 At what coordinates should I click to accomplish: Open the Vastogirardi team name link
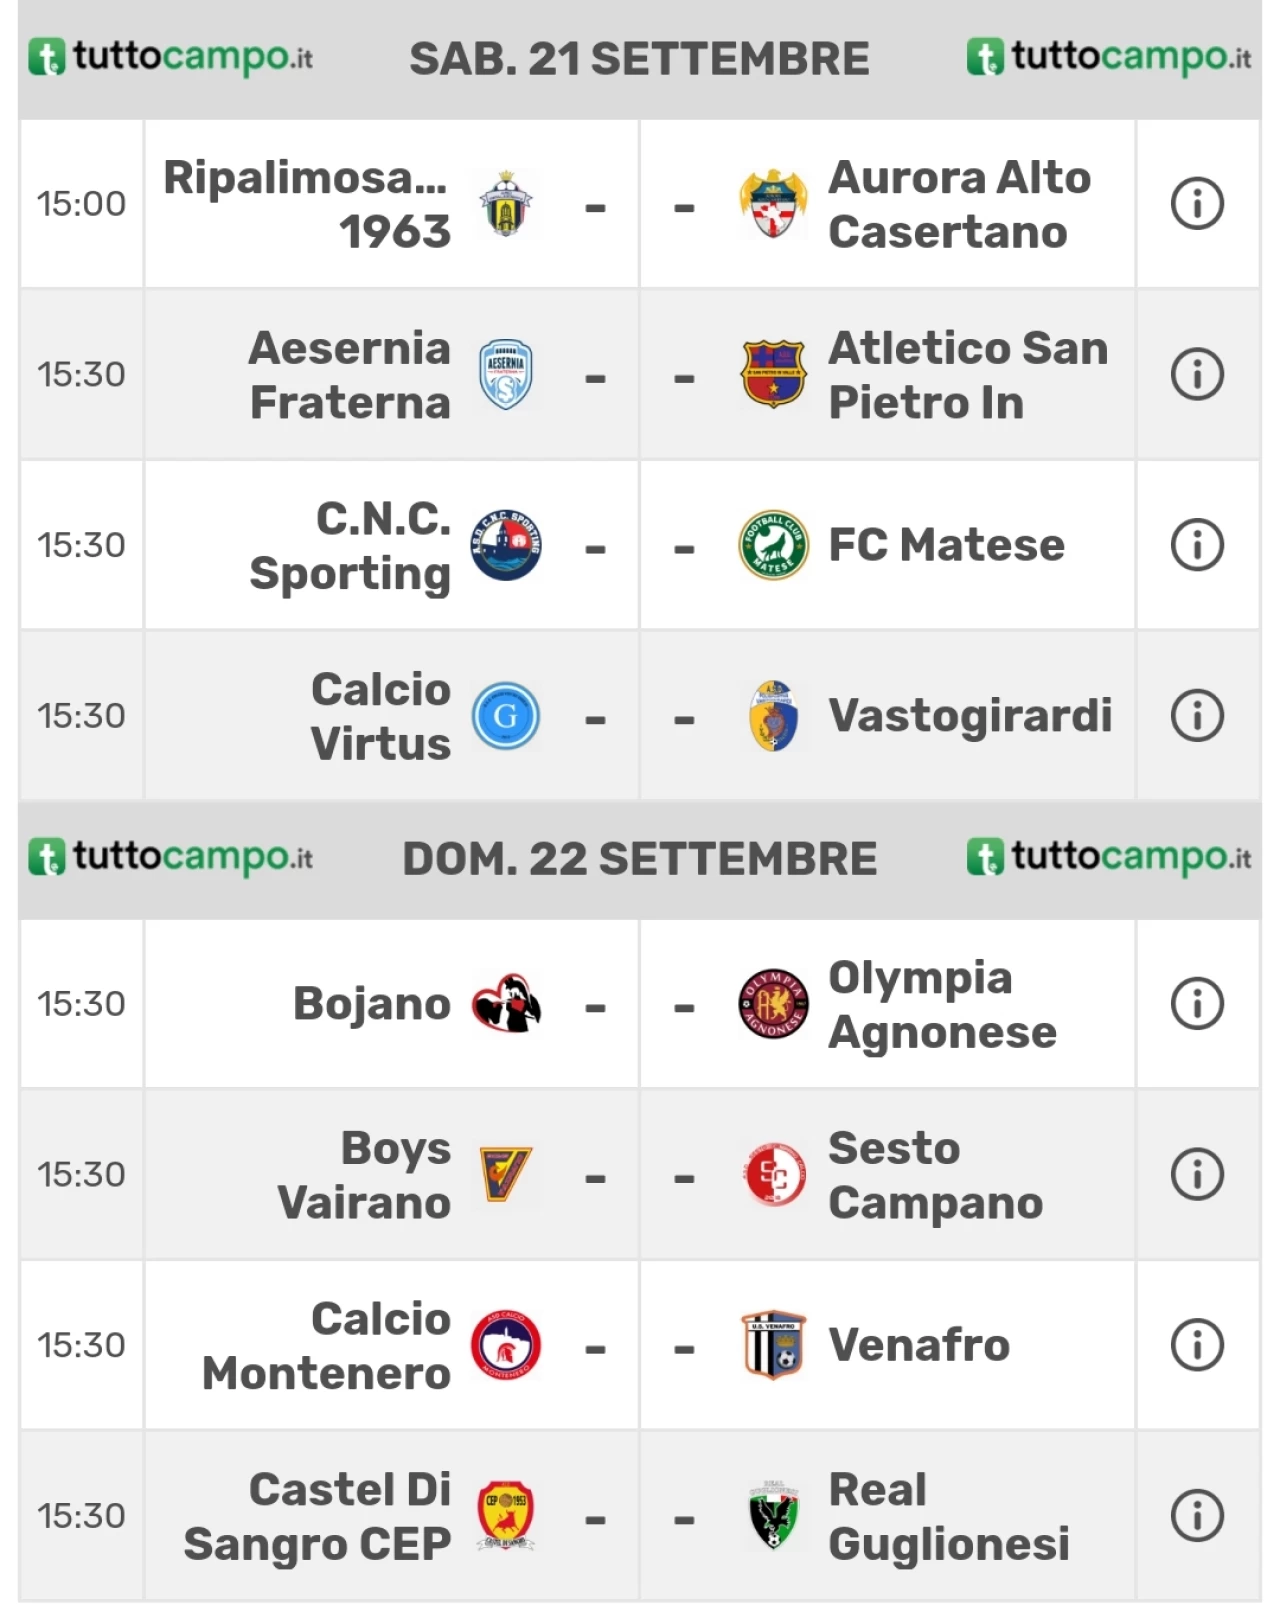tap(970, 716)
